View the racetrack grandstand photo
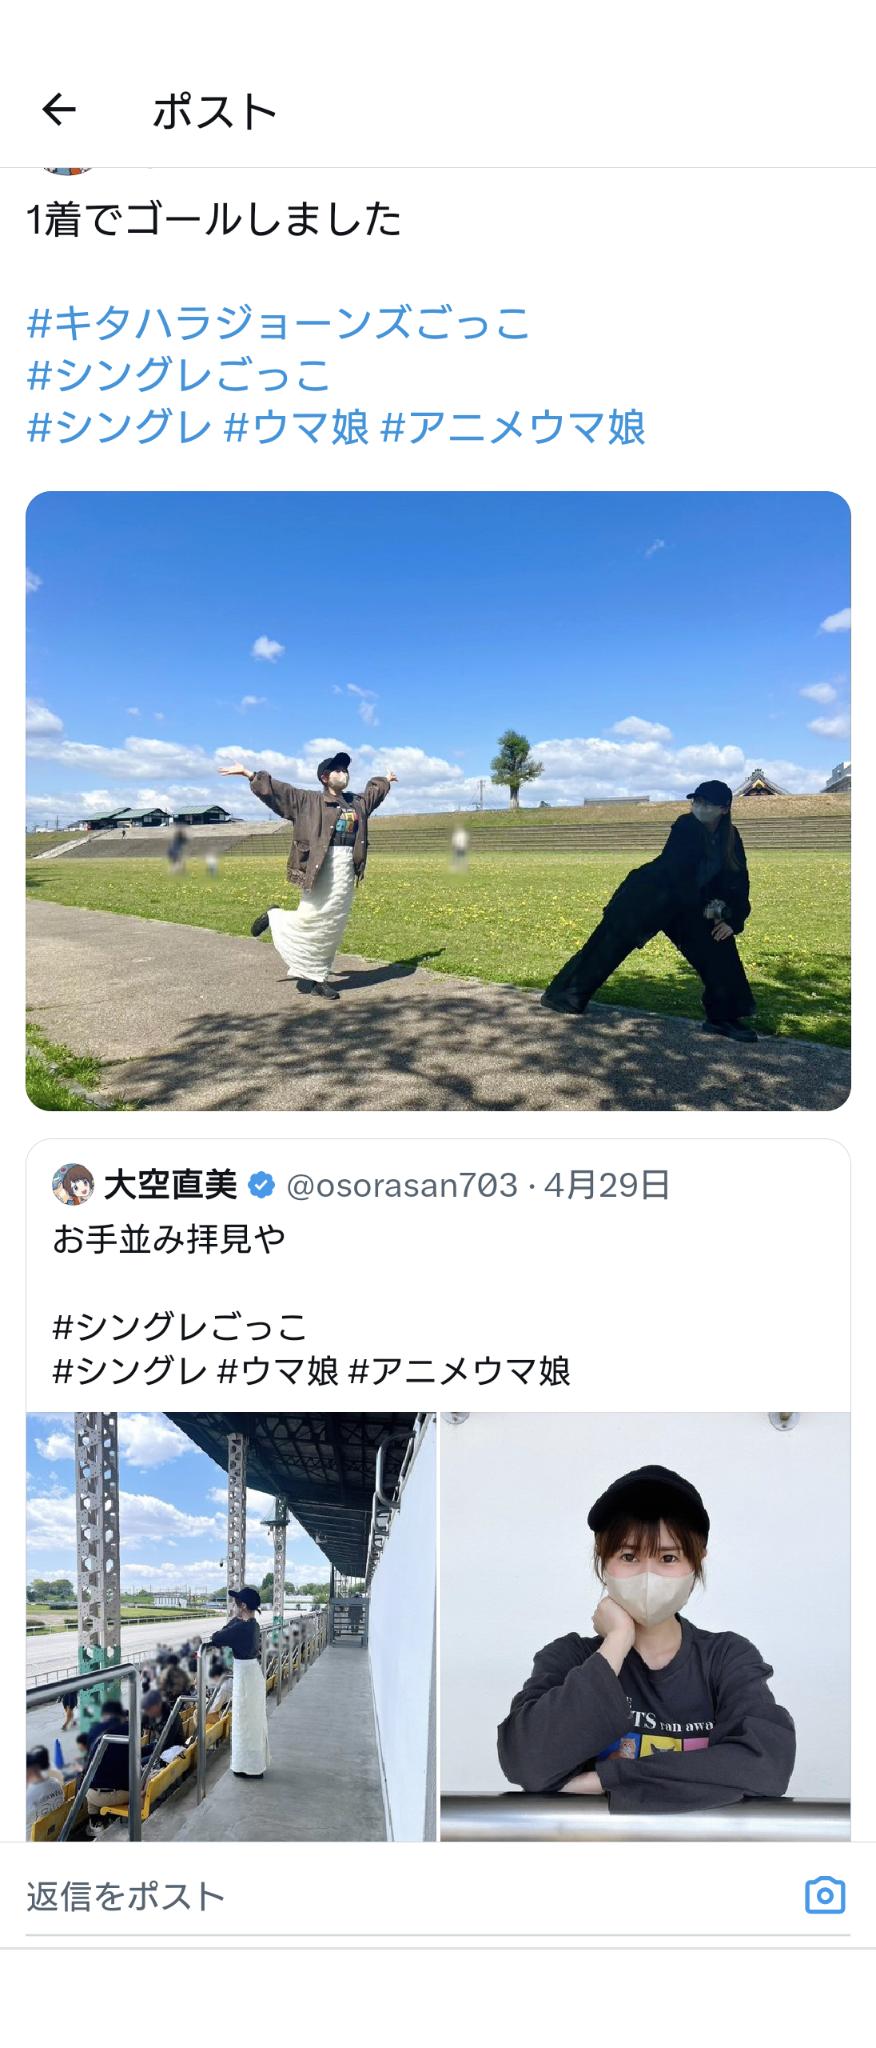 point(231,1626)
